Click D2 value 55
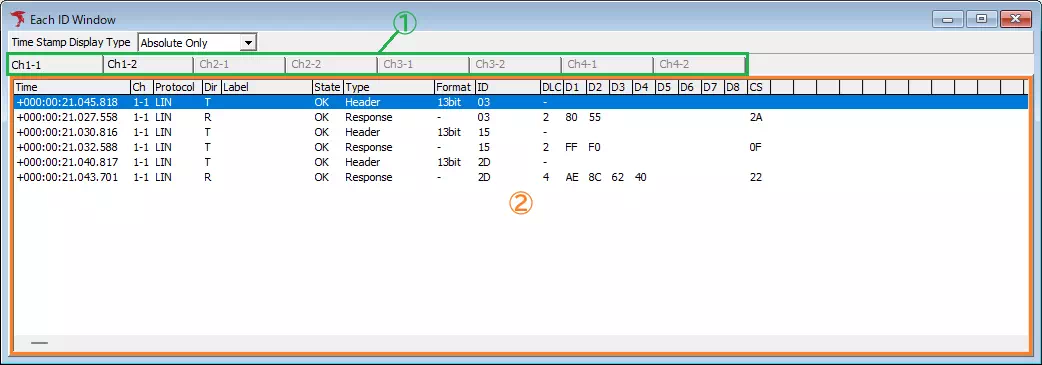This screenshot has height=365, width=1042. tap(594, 117)
